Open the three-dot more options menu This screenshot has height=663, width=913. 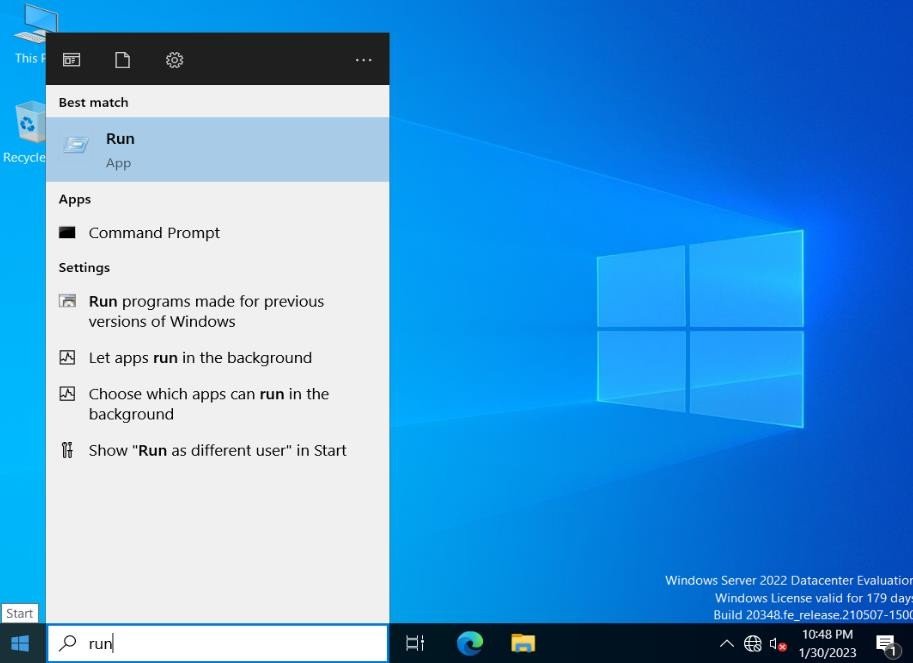click(x=363, y=60)
